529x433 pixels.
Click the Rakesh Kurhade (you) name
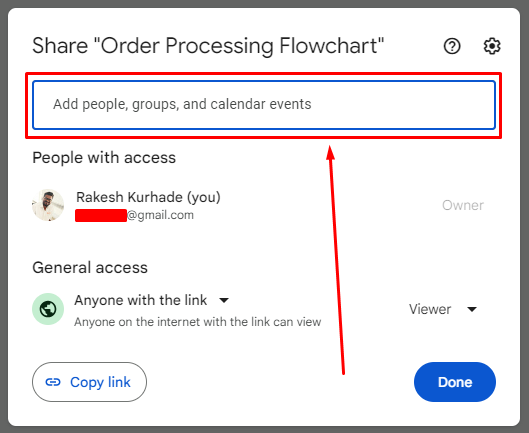pyautogui.click(x=148, y=197)
